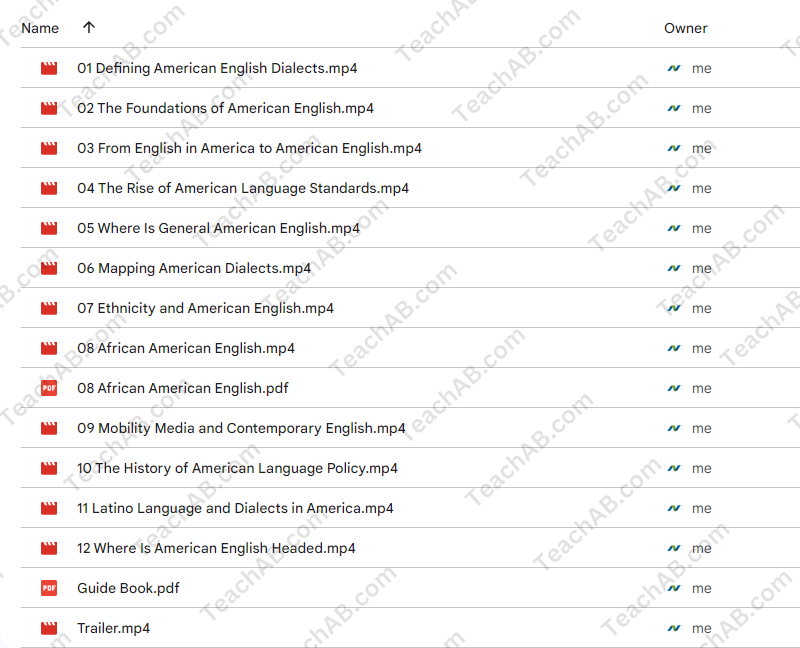Select 09 Mobility Media and Contemporary English.mp4
Viewport: 800px width, 648px height.
pyautogui.click(x=241, y=428)
